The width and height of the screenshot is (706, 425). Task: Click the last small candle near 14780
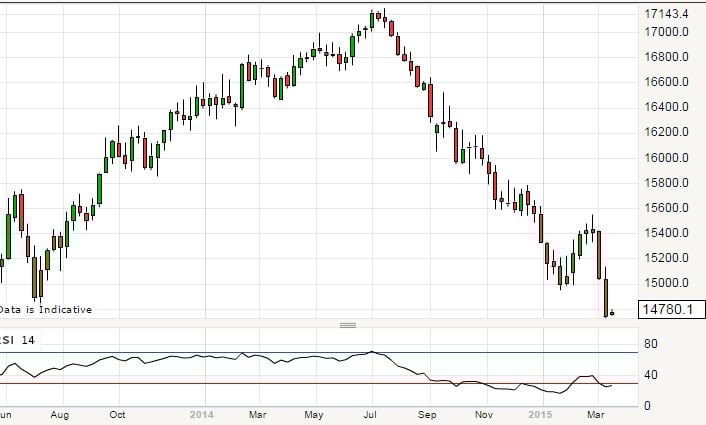coord(613,313)
